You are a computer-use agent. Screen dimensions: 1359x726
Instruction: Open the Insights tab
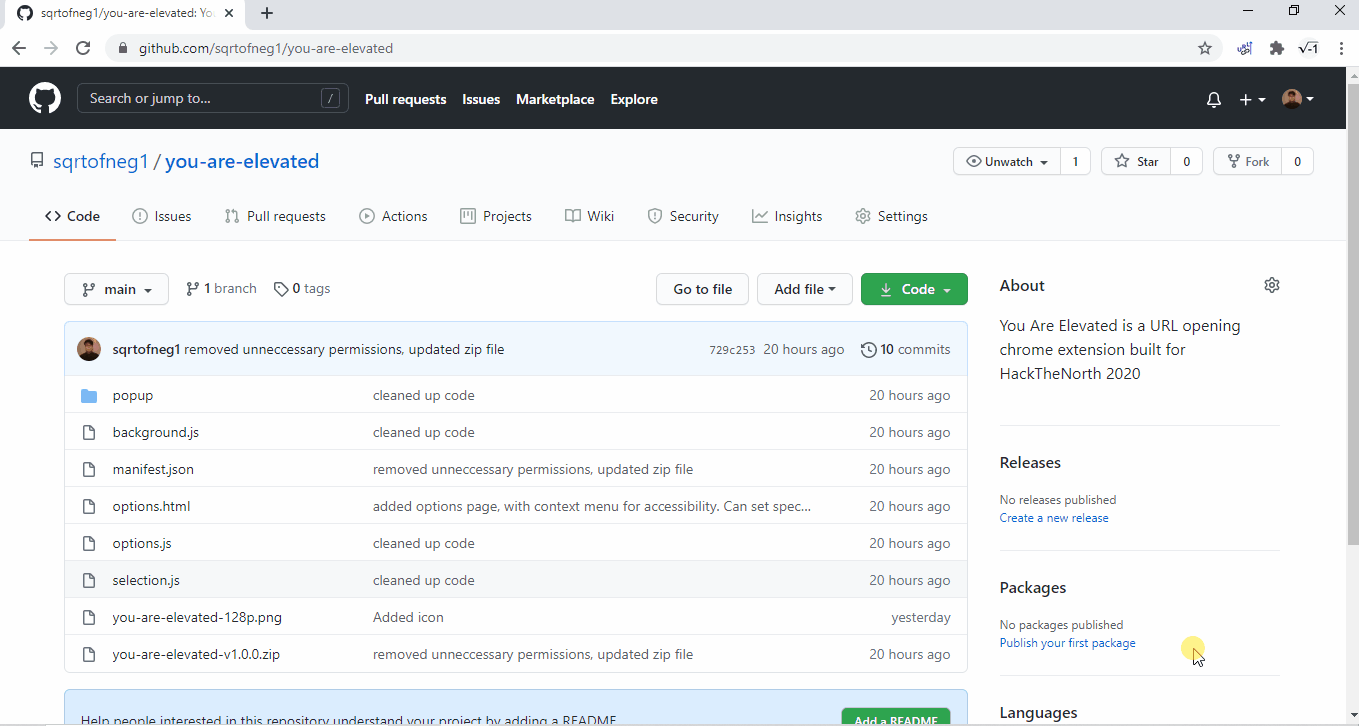point(787,216)
